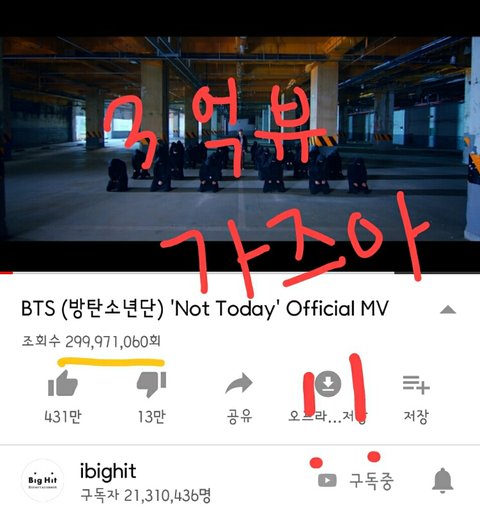The height and width of the screenshot is (515, 480).
Task: Tap the thumbs down dislike icon
Action: (151, 384)
